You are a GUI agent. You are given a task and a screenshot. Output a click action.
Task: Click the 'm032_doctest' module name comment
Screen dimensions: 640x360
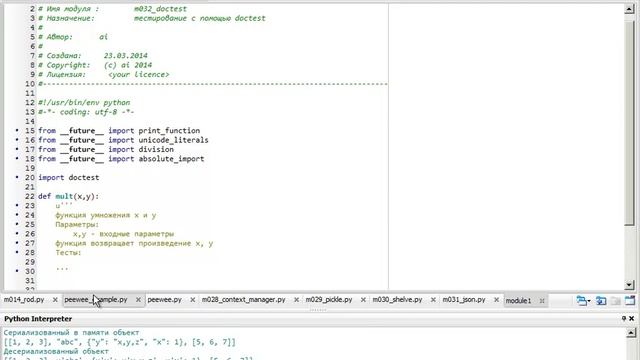click(x=160, y=9)
